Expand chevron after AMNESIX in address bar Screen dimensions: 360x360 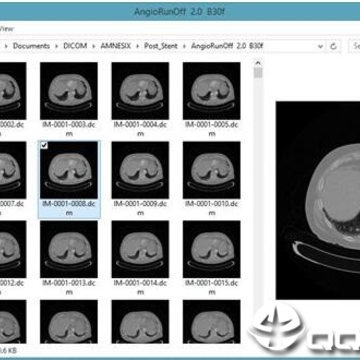tap(138, 46)
